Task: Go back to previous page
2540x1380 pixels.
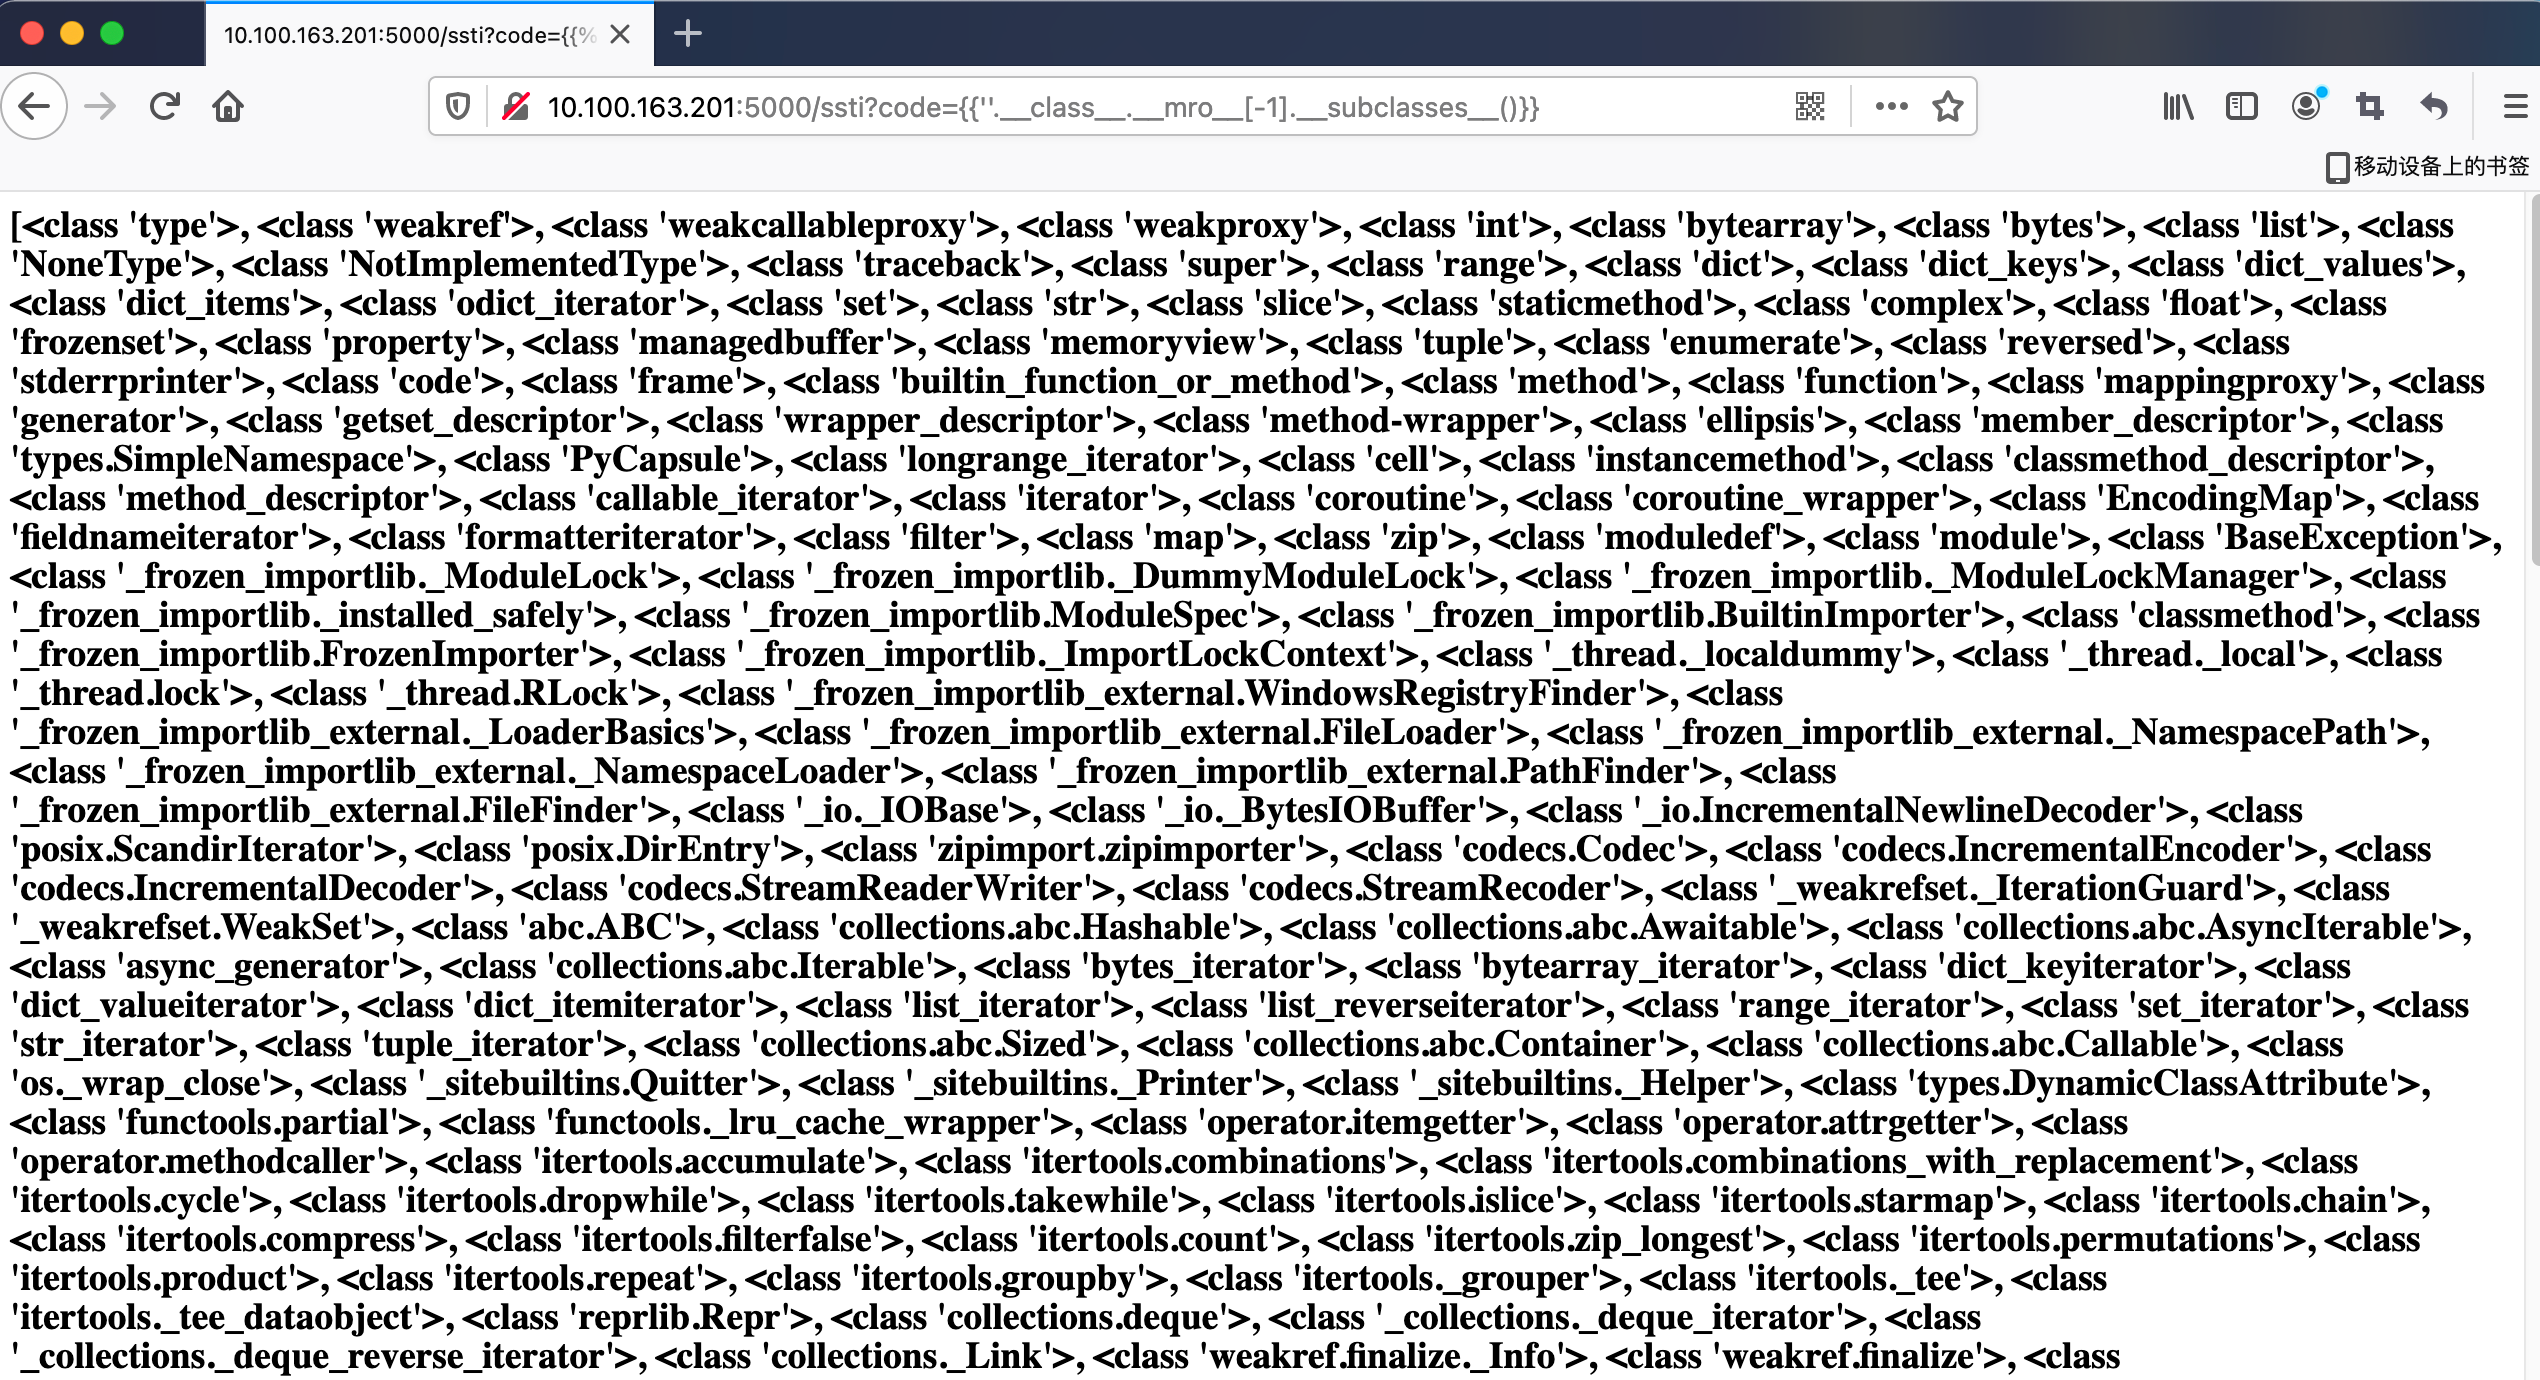Action: click(35, 106)
